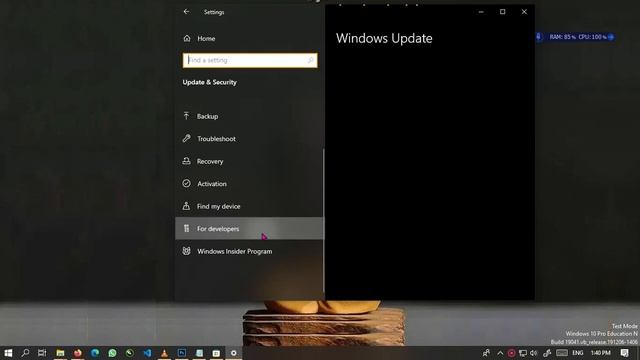Open the clock showing 1:40 PM
The width and height of the screenshot is (640, 360).
[x=601, y=353]
